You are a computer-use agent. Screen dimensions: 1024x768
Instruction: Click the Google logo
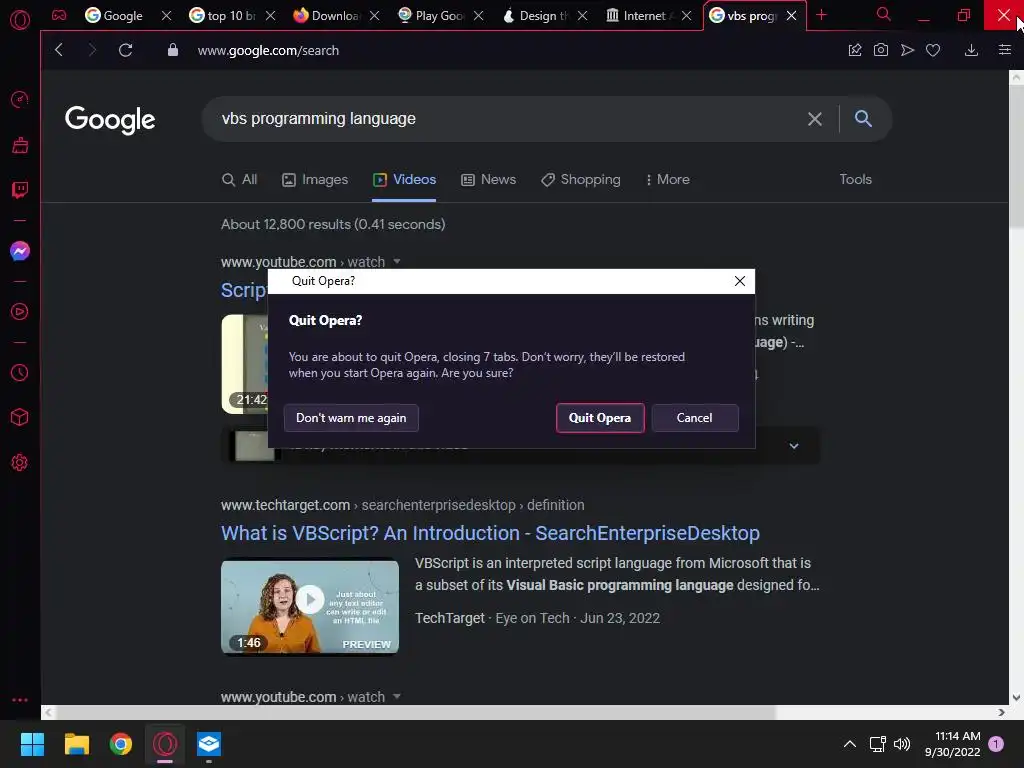tap(110, 120)
